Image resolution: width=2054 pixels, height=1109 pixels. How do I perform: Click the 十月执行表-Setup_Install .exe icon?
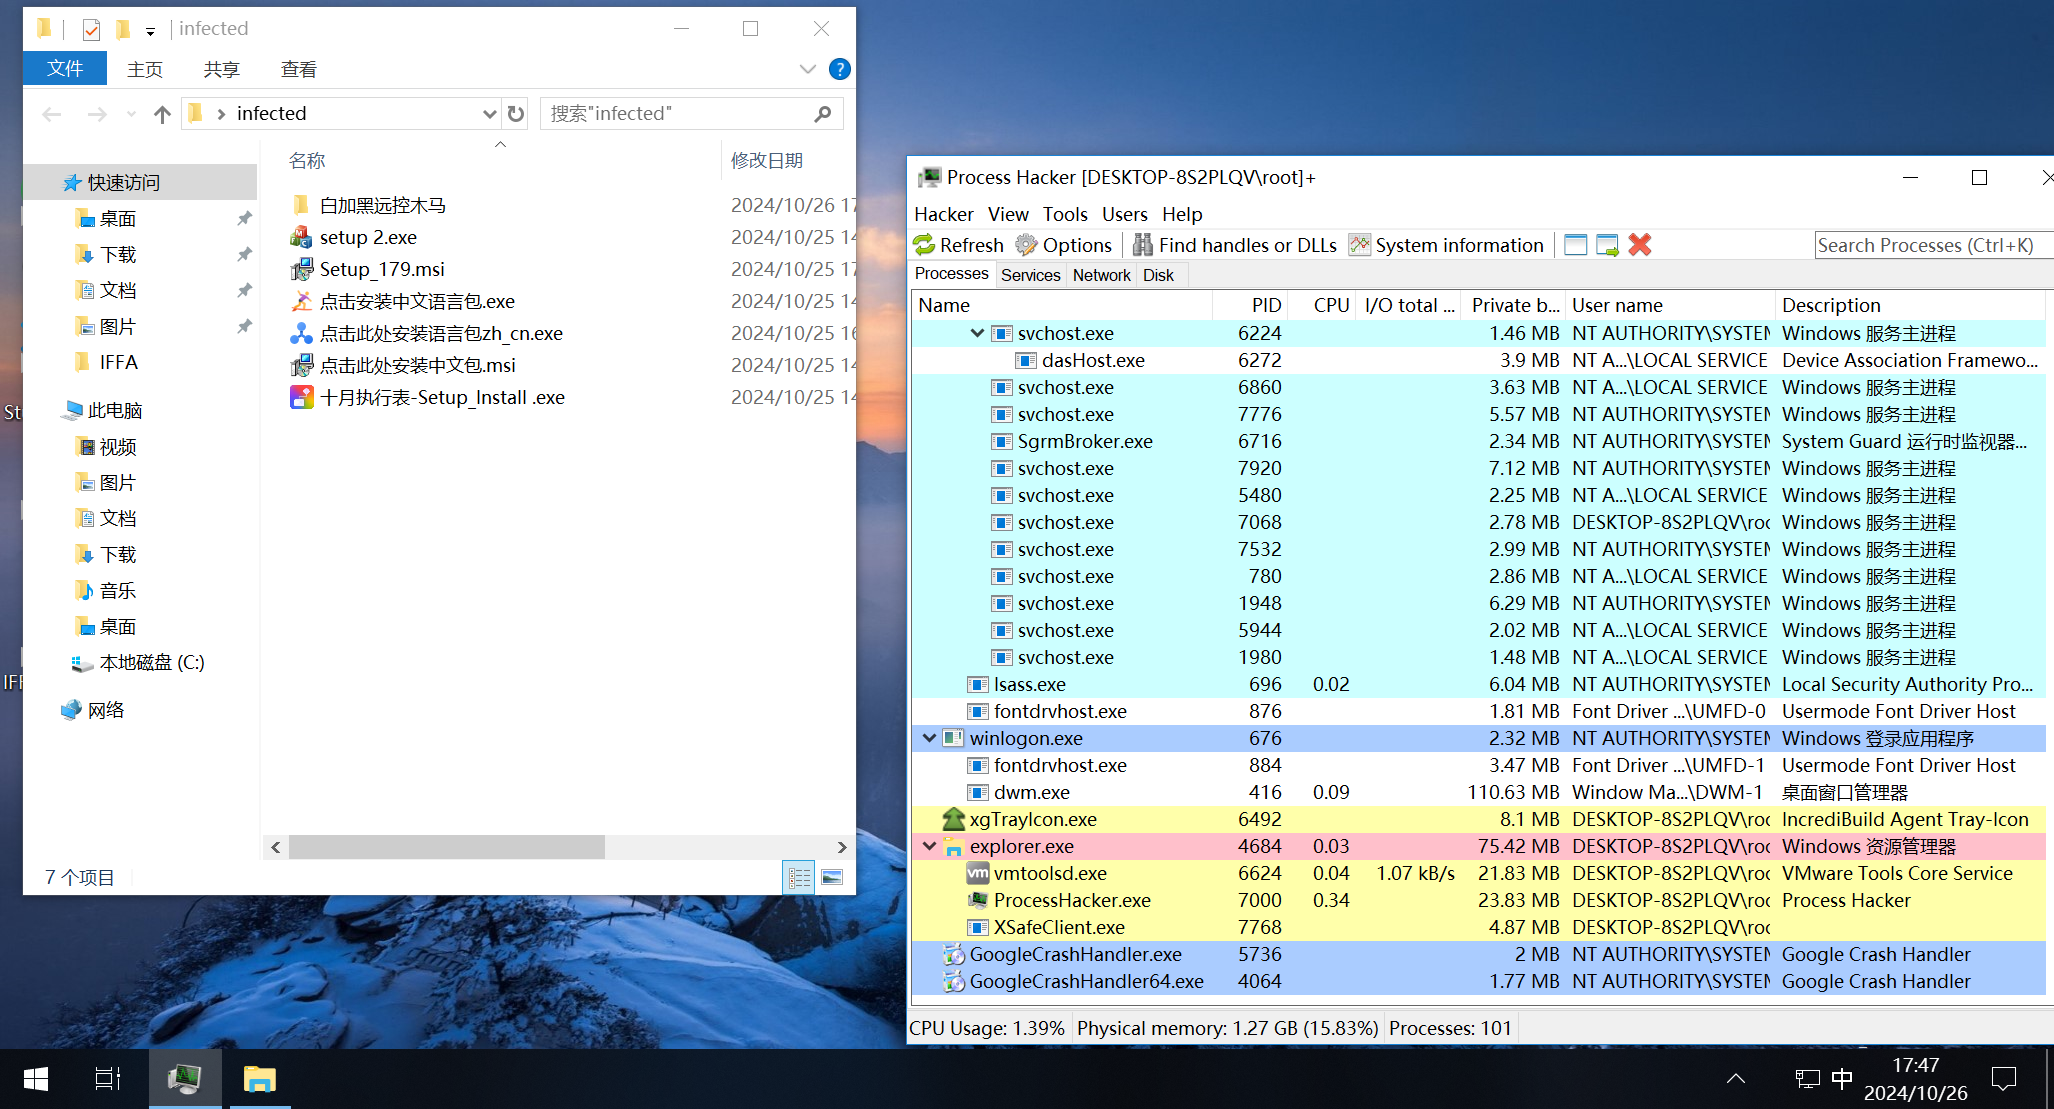coord(301,397)
